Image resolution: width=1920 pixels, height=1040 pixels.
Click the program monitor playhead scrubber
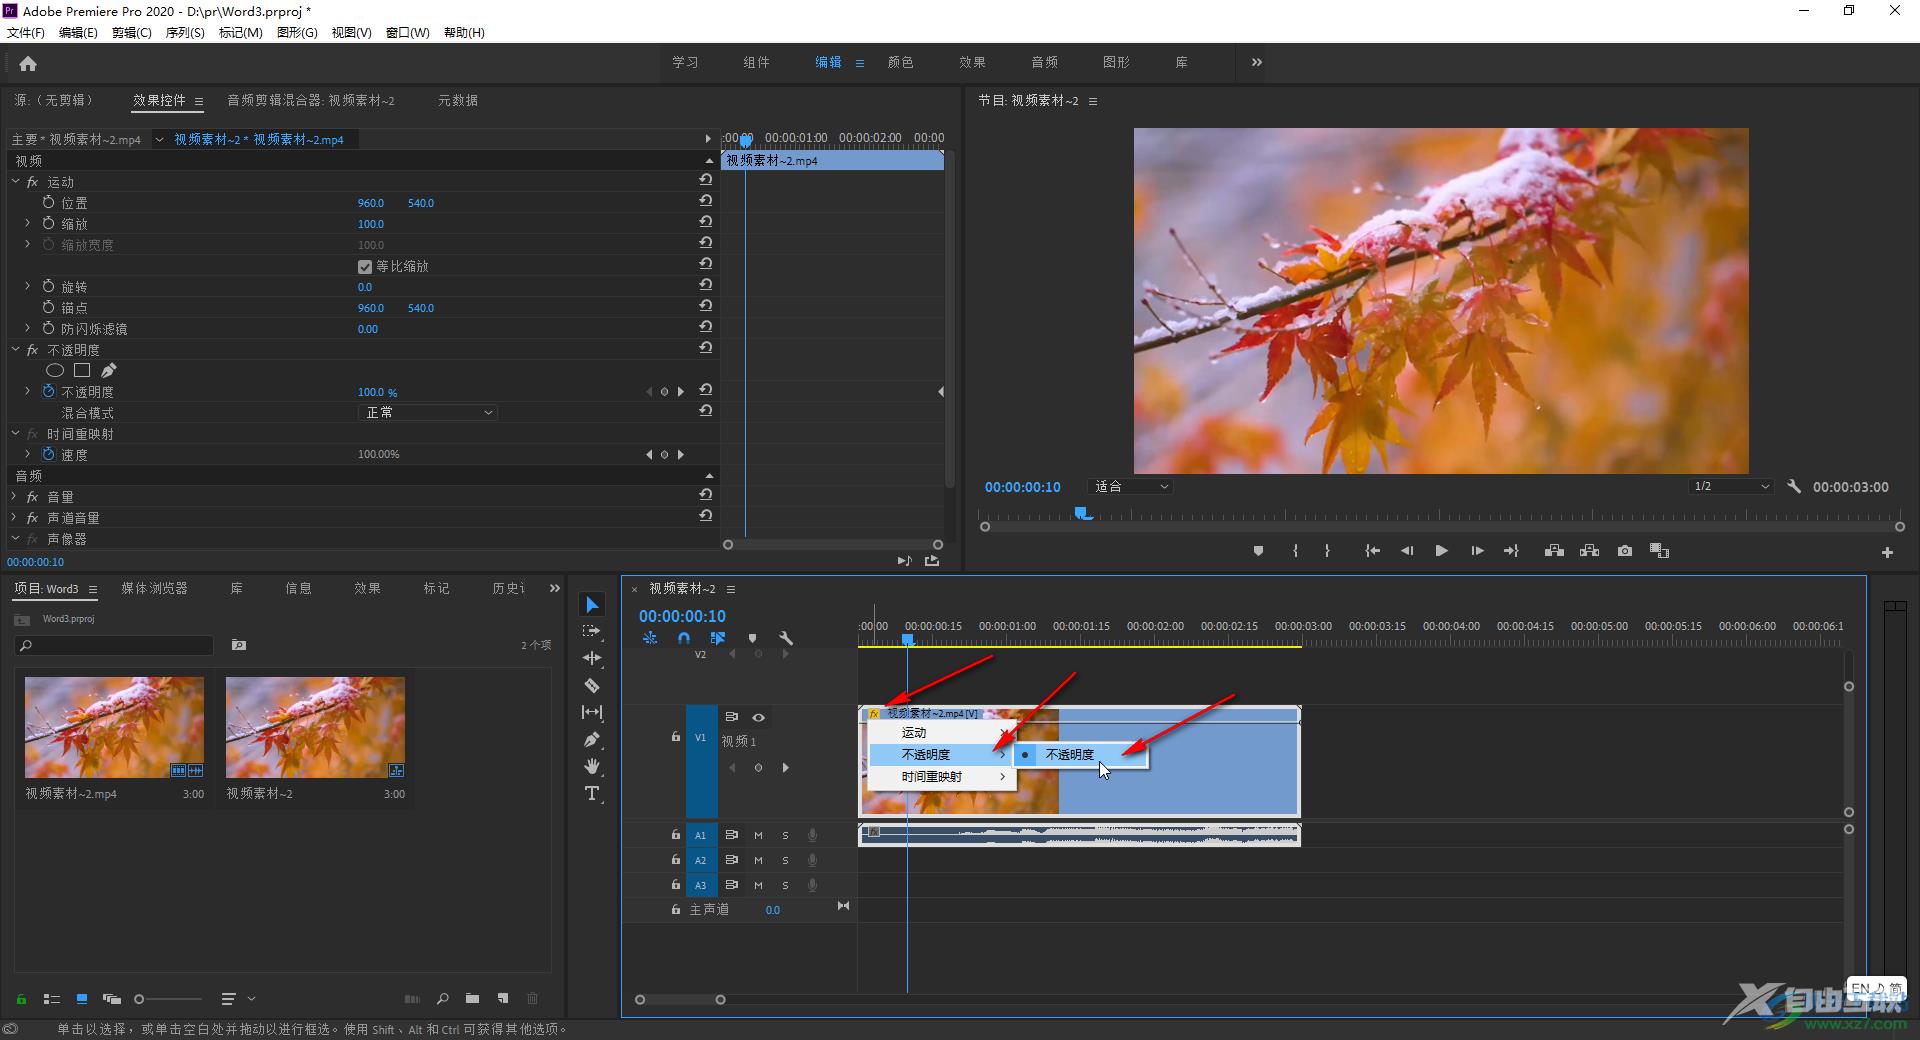pos(1082,514)
